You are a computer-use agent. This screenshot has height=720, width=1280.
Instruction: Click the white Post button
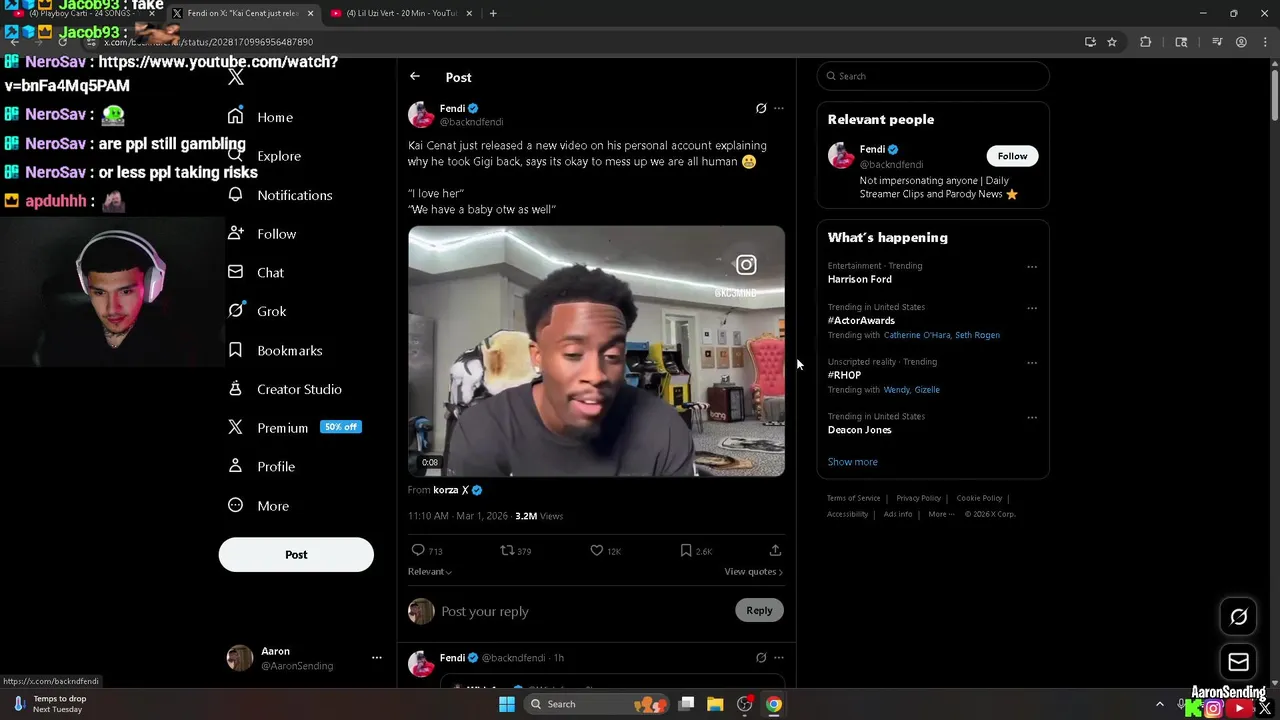coord(296,554)
